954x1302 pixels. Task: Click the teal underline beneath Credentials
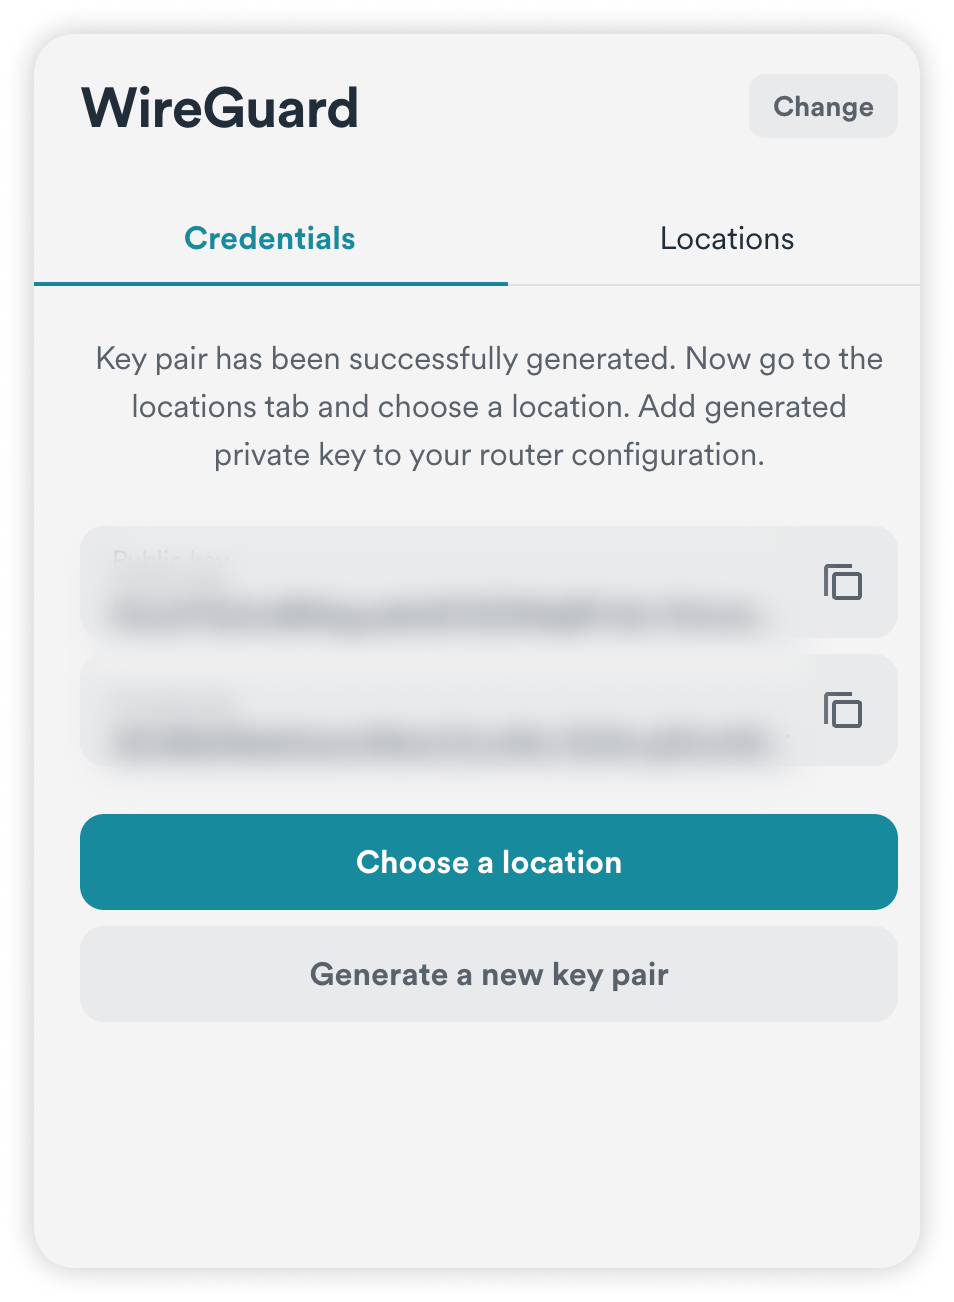click(x=270, y=284)
